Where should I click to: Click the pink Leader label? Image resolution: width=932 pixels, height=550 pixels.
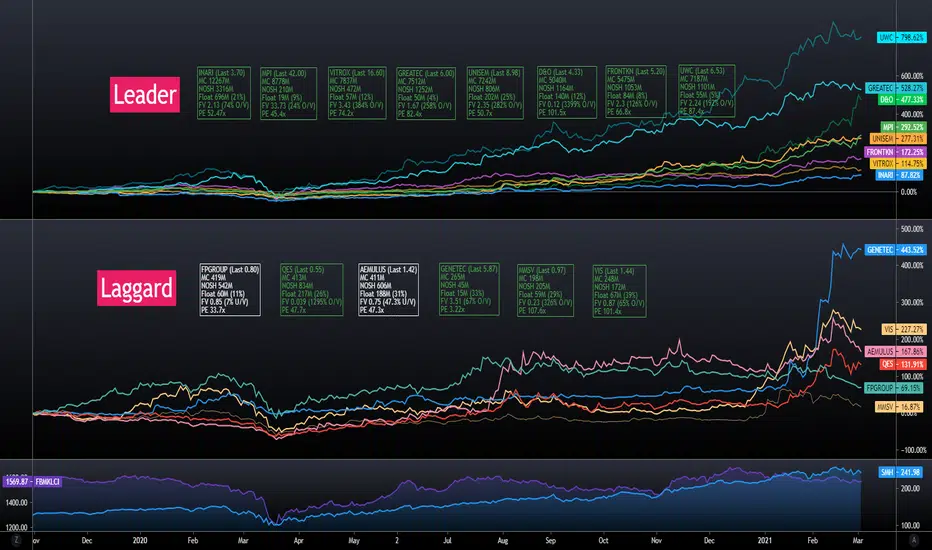144,94
